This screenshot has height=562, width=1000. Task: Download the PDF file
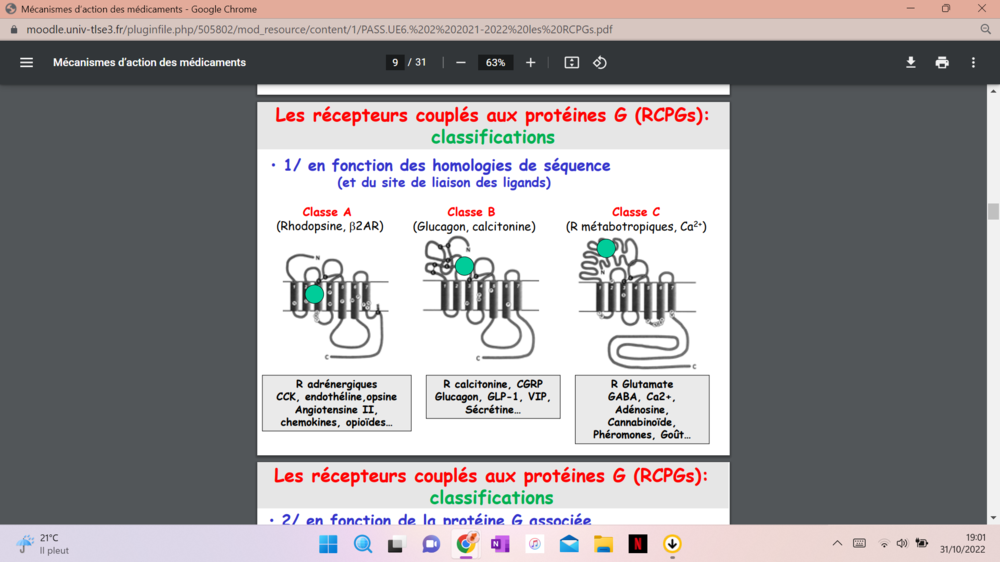tap(911, 63)
